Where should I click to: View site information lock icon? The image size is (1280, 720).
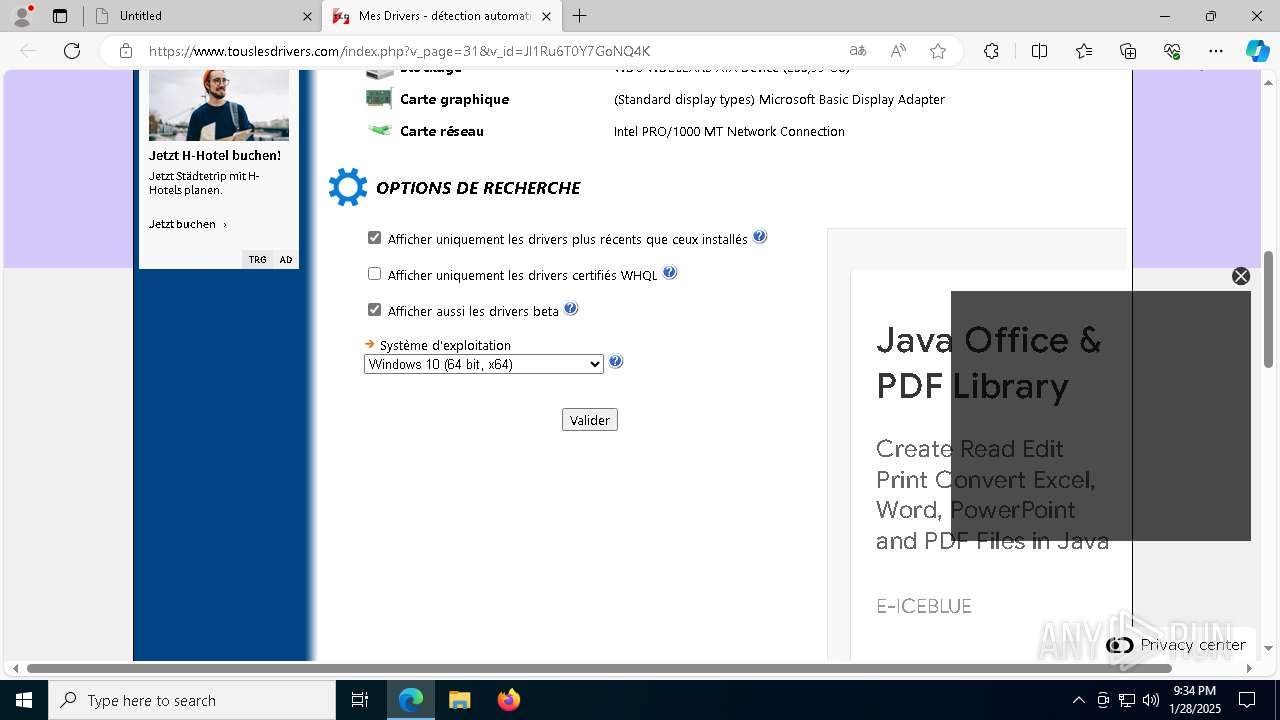(x=126, y=51)
